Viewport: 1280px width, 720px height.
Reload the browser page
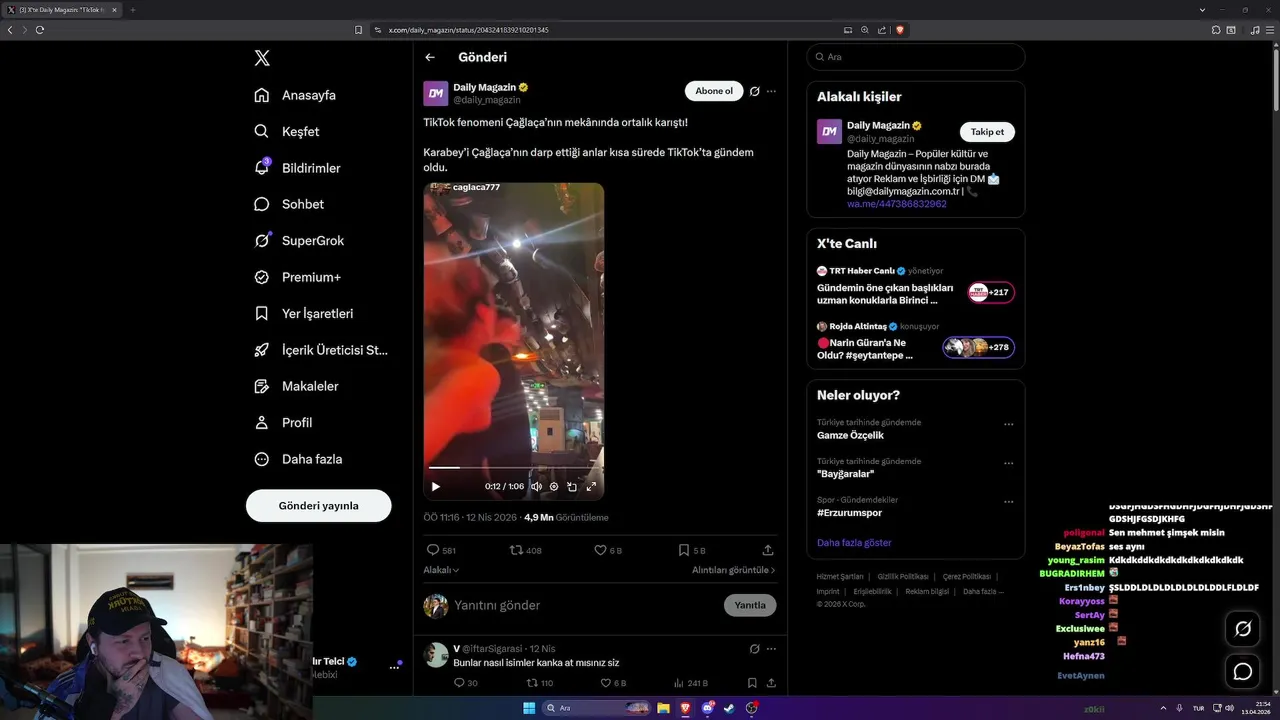(40, 30)
